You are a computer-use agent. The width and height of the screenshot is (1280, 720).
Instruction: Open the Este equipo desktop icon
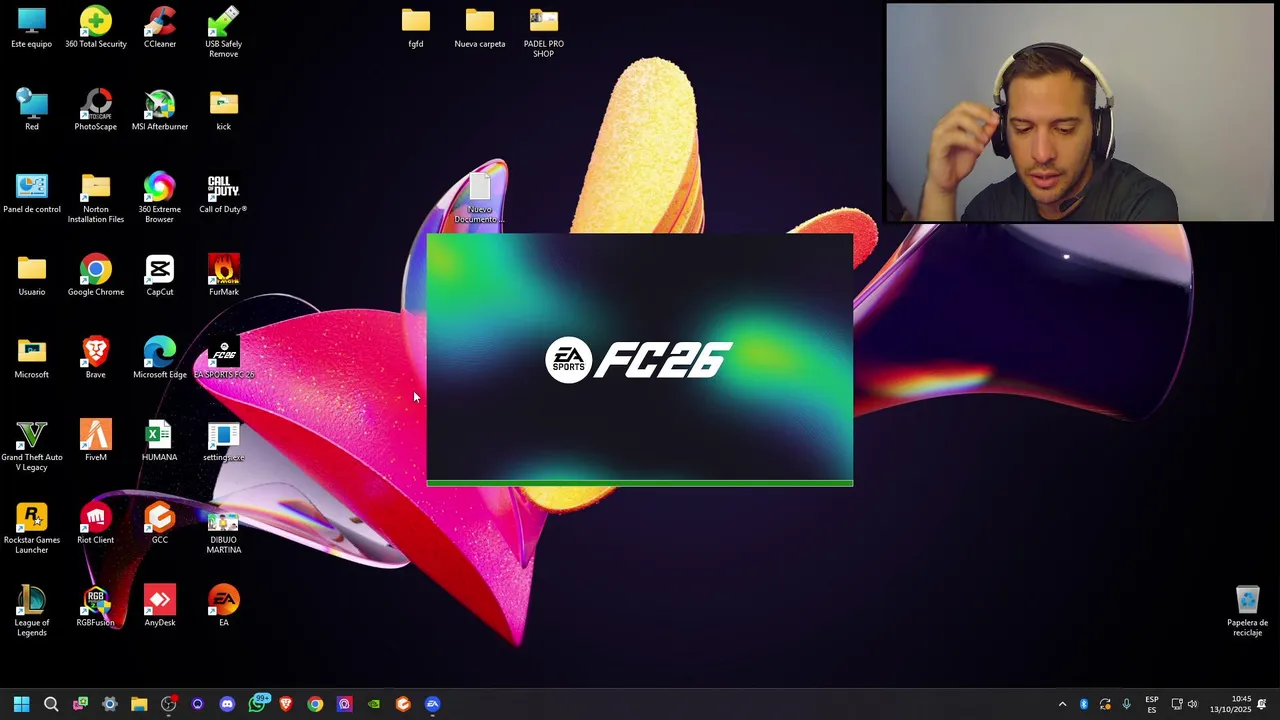pyautogui.click(x=32, y=27)
